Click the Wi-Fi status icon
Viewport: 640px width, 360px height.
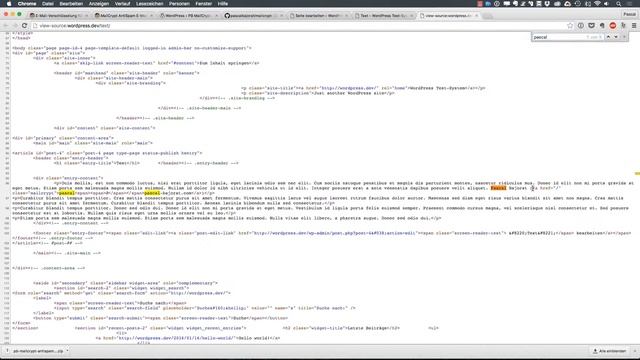click(x=597, y=4)
